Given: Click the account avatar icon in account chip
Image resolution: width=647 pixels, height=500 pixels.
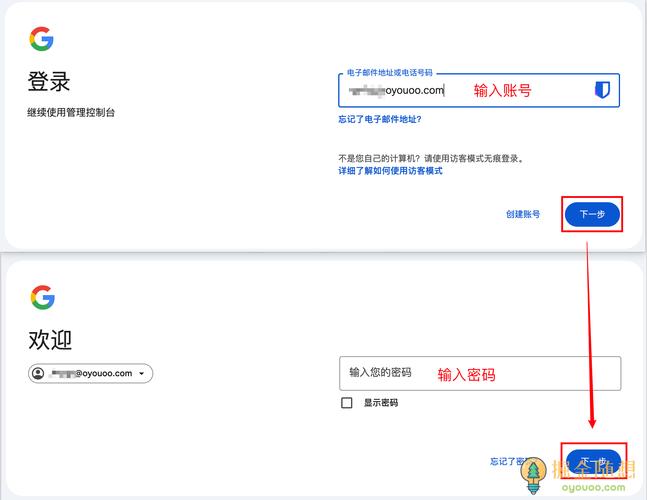Looking at the screenshot, I should 38,373.
